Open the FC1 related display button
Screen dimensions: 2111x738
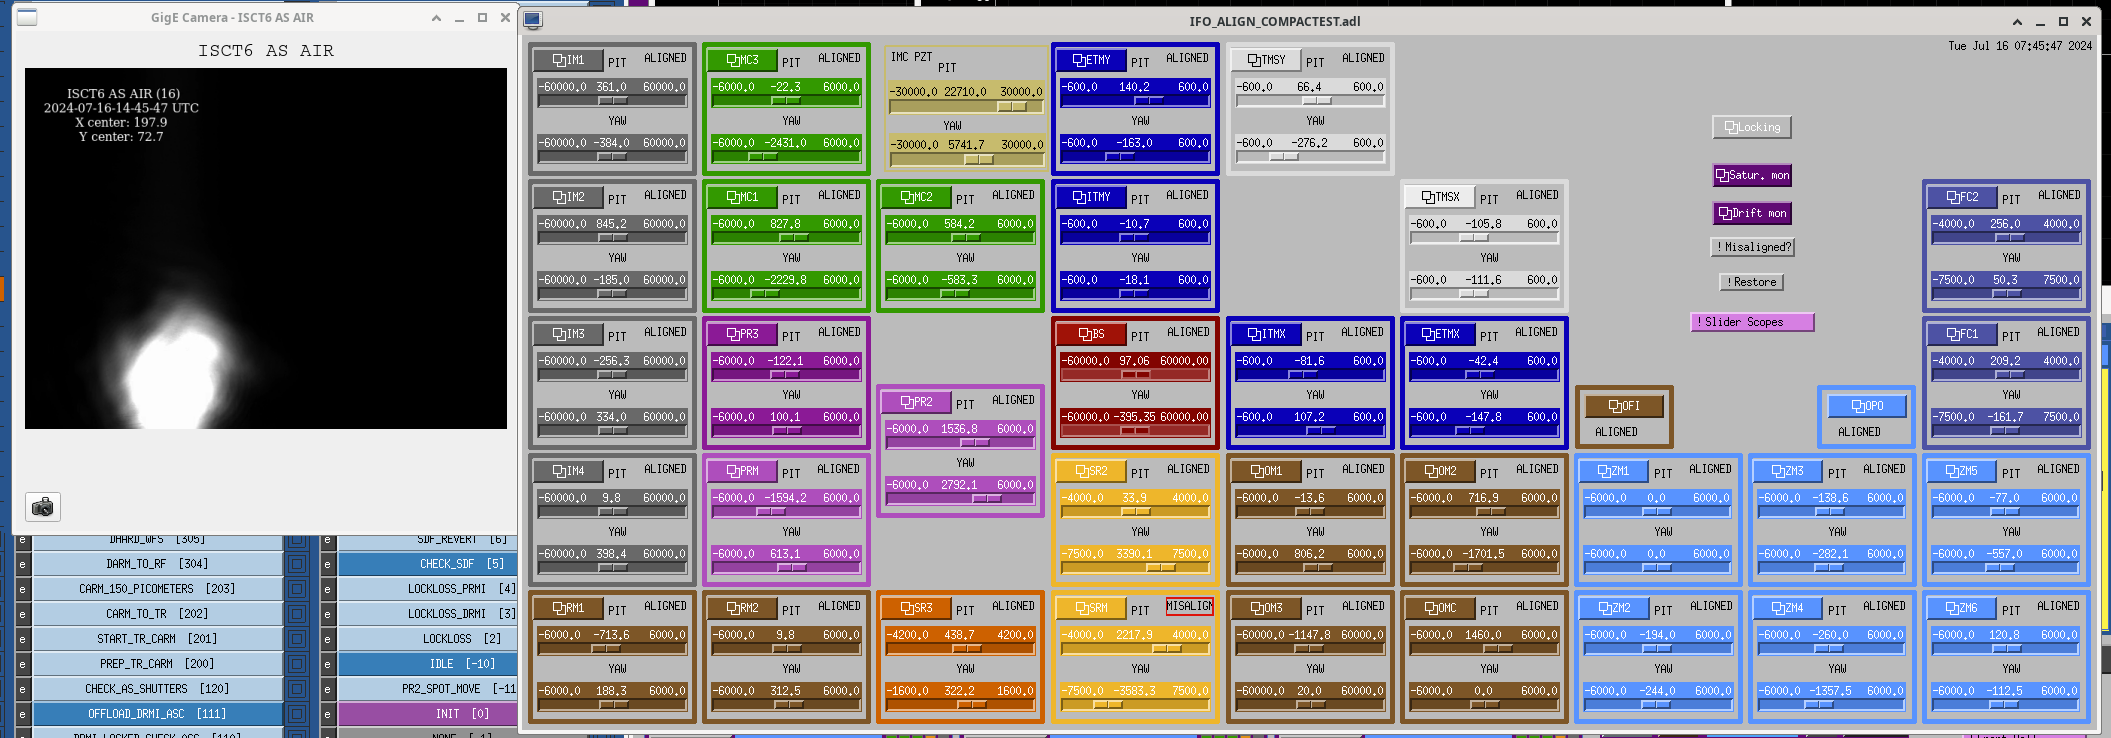click(1962, 334)
